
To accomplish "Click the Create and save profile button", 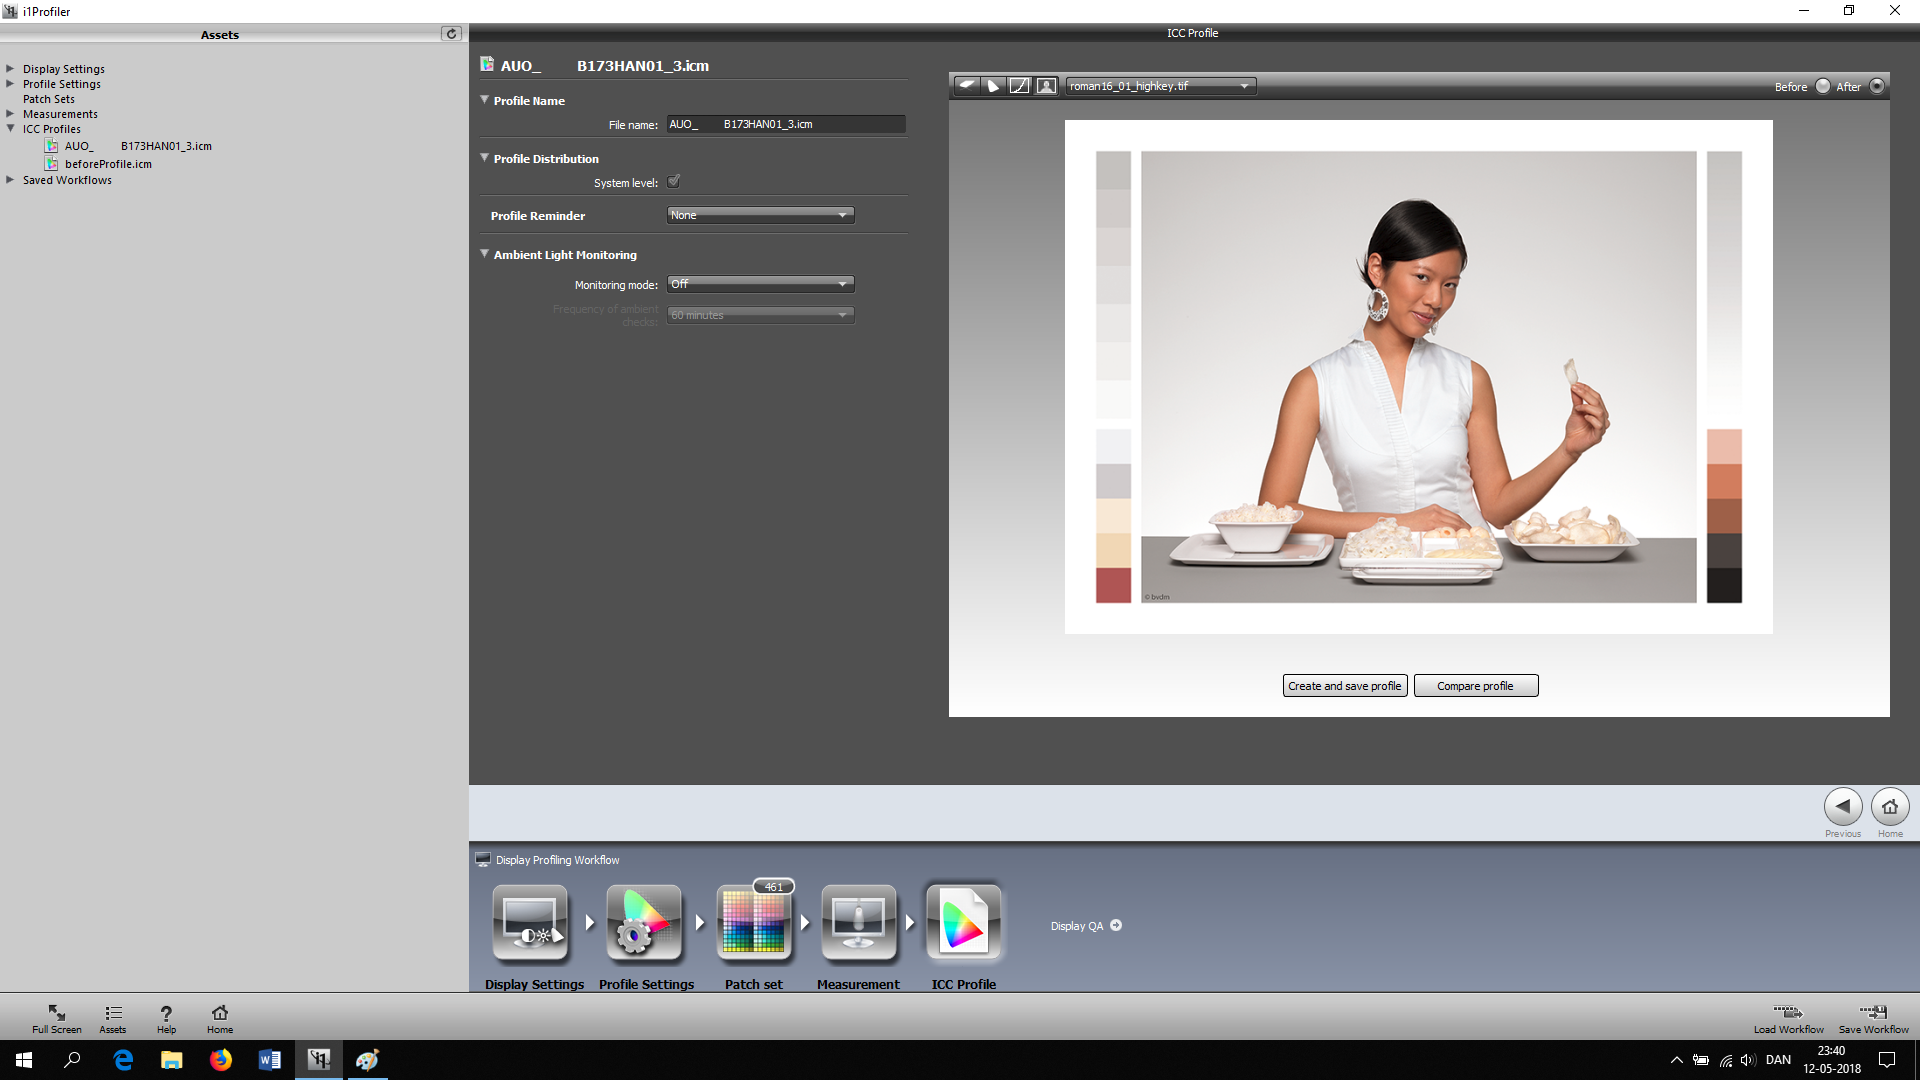I will pyautogui.click(x=1344, y=685).
